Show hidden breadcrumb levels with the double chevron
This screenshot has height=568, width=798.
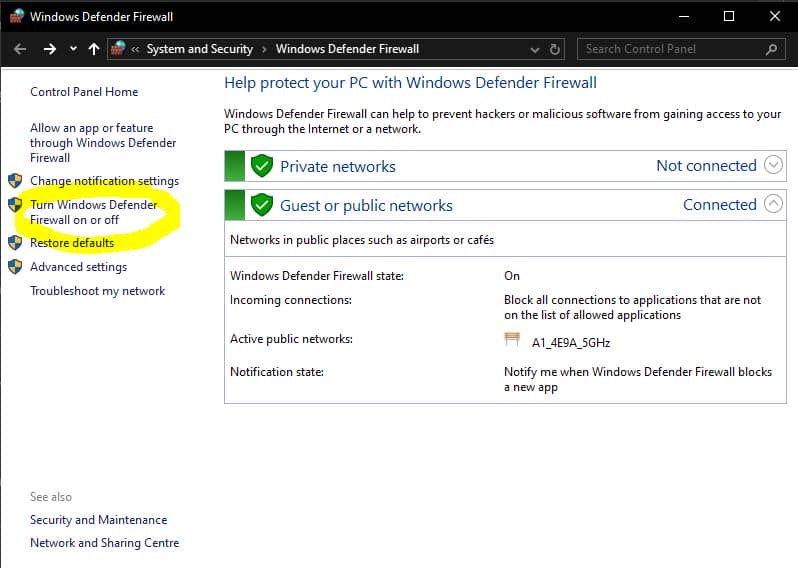[135, 49]
